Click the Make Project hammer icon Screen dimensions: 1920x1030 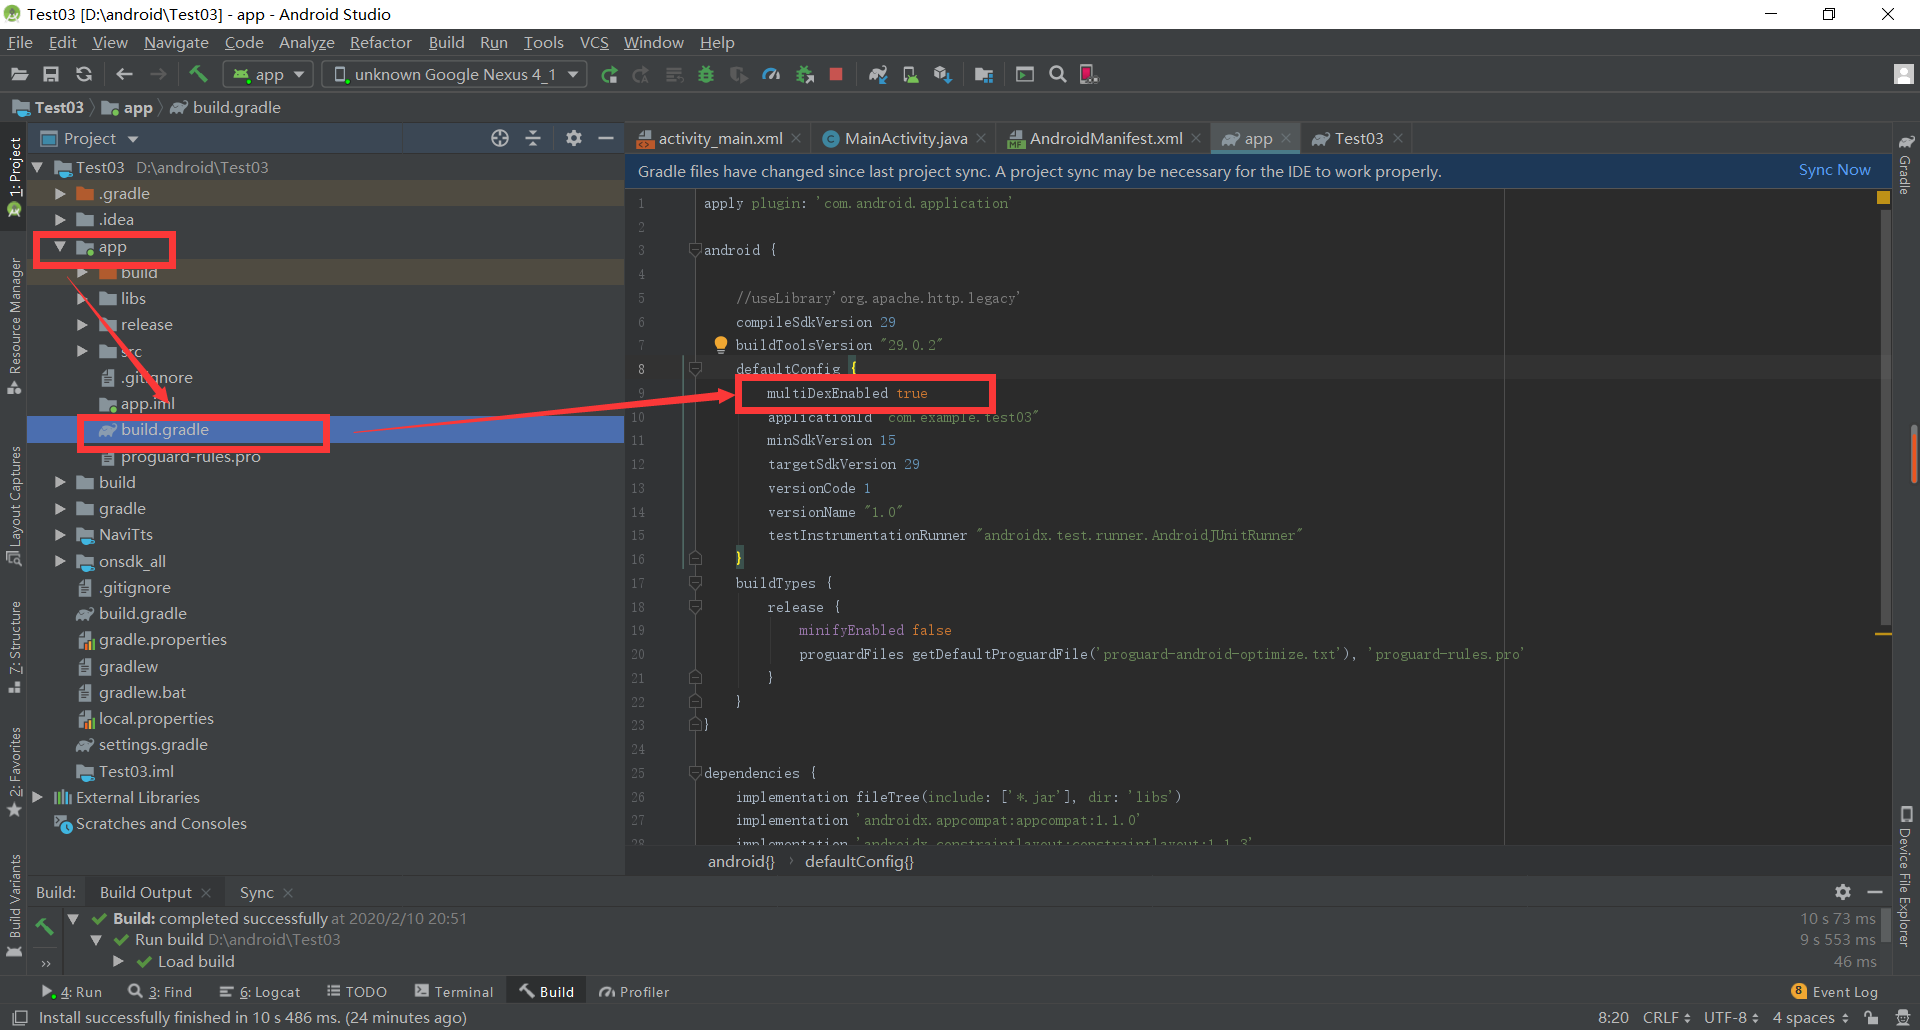(198, 74)
